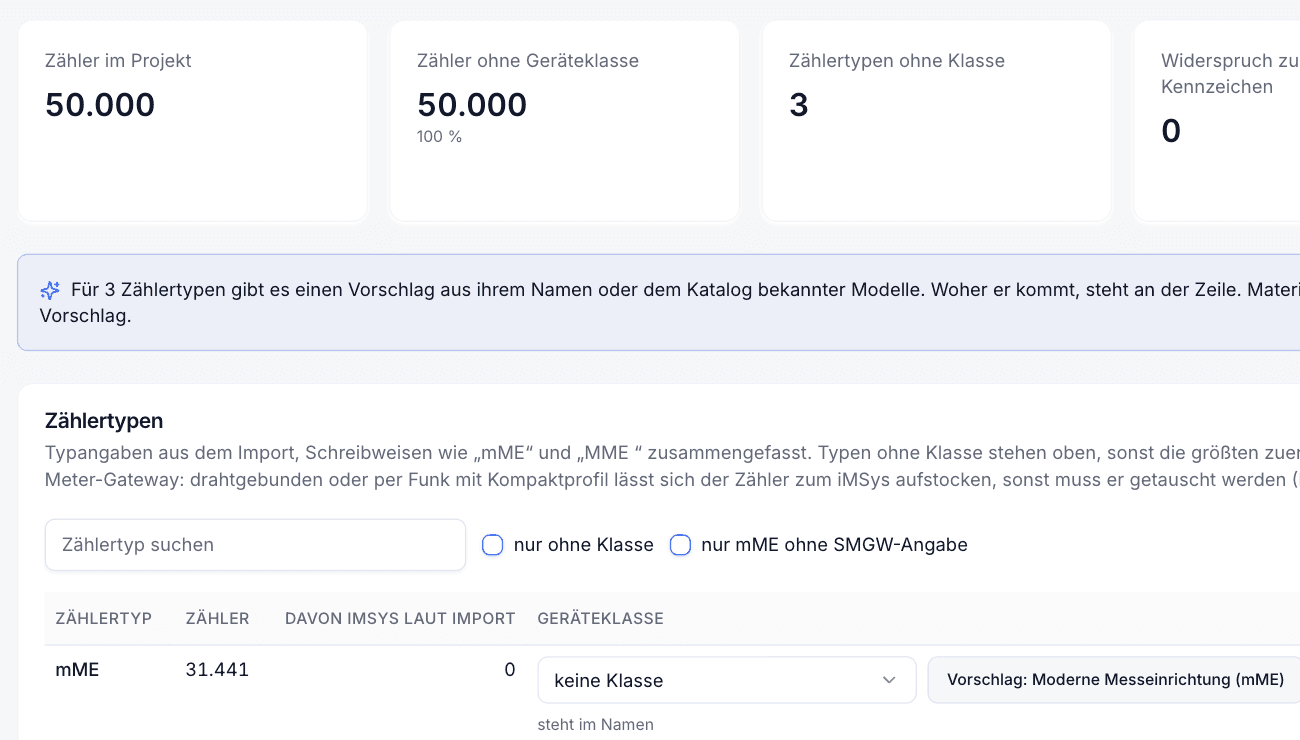Click the iMSys import value '0' for mME
The width and height of the screenshot is (1300, 740).
pyautogui.click(x=510, y=670)
